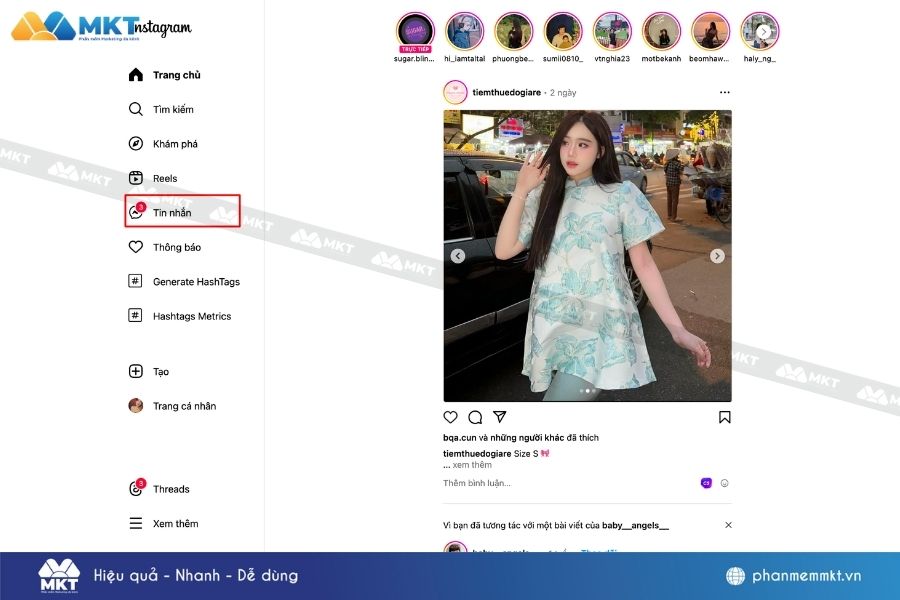View the sugar.blin live story
The image size is (900, 600).
pos(415,32)
